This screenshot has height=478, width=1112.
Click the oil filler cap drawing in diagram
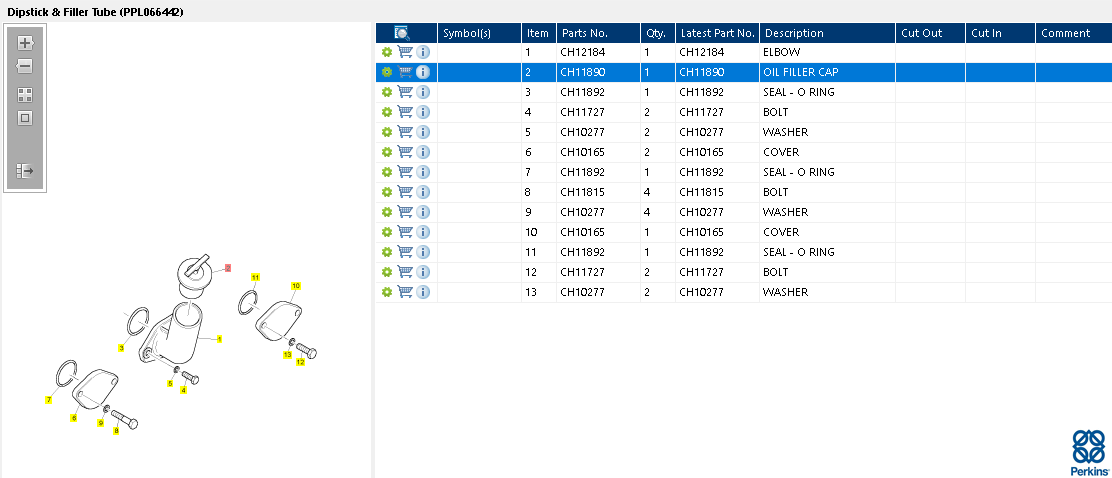pyautogui.click(x=192, y=277)
